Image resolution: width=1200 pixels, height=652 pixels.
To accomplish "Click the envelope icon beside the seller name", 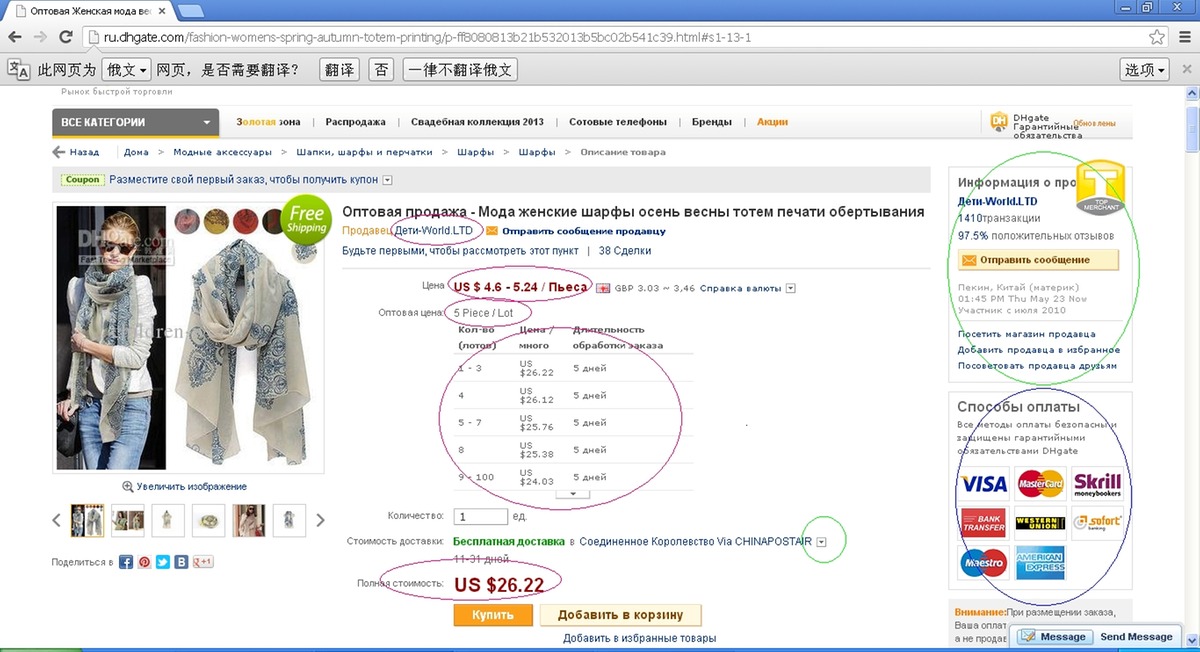I will [x=492, y=231].
